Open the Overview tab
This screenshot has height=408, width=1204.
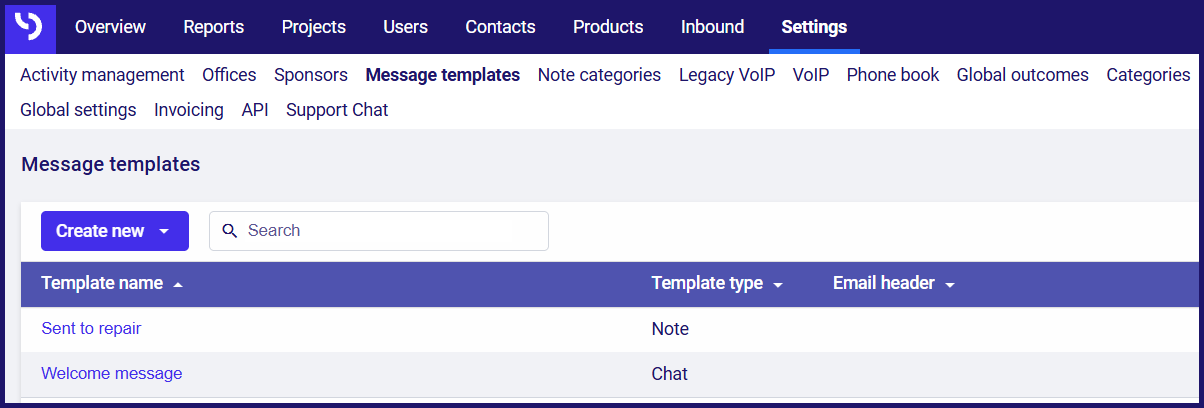[110, 27]
